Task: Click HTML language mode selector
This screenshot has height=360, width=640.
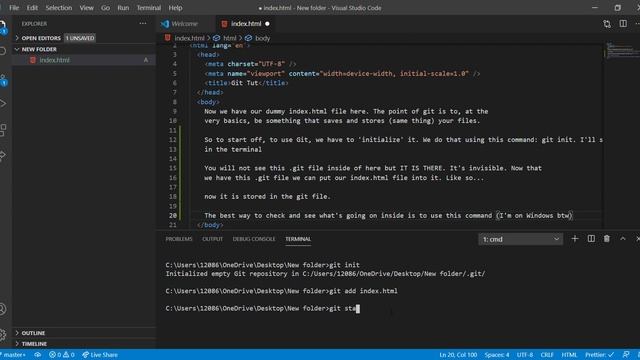Action: click(x=569, y=355)
